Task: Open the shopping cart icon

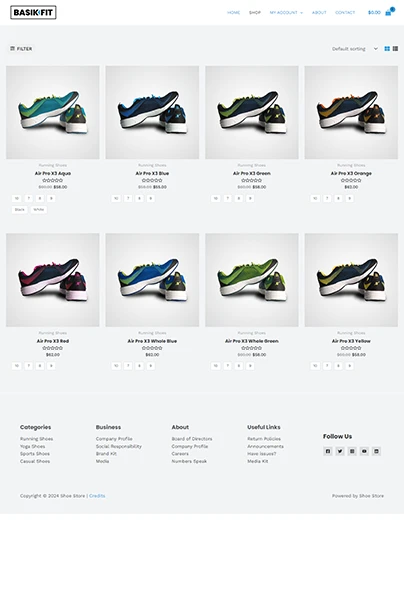Action: pos(389,12)
